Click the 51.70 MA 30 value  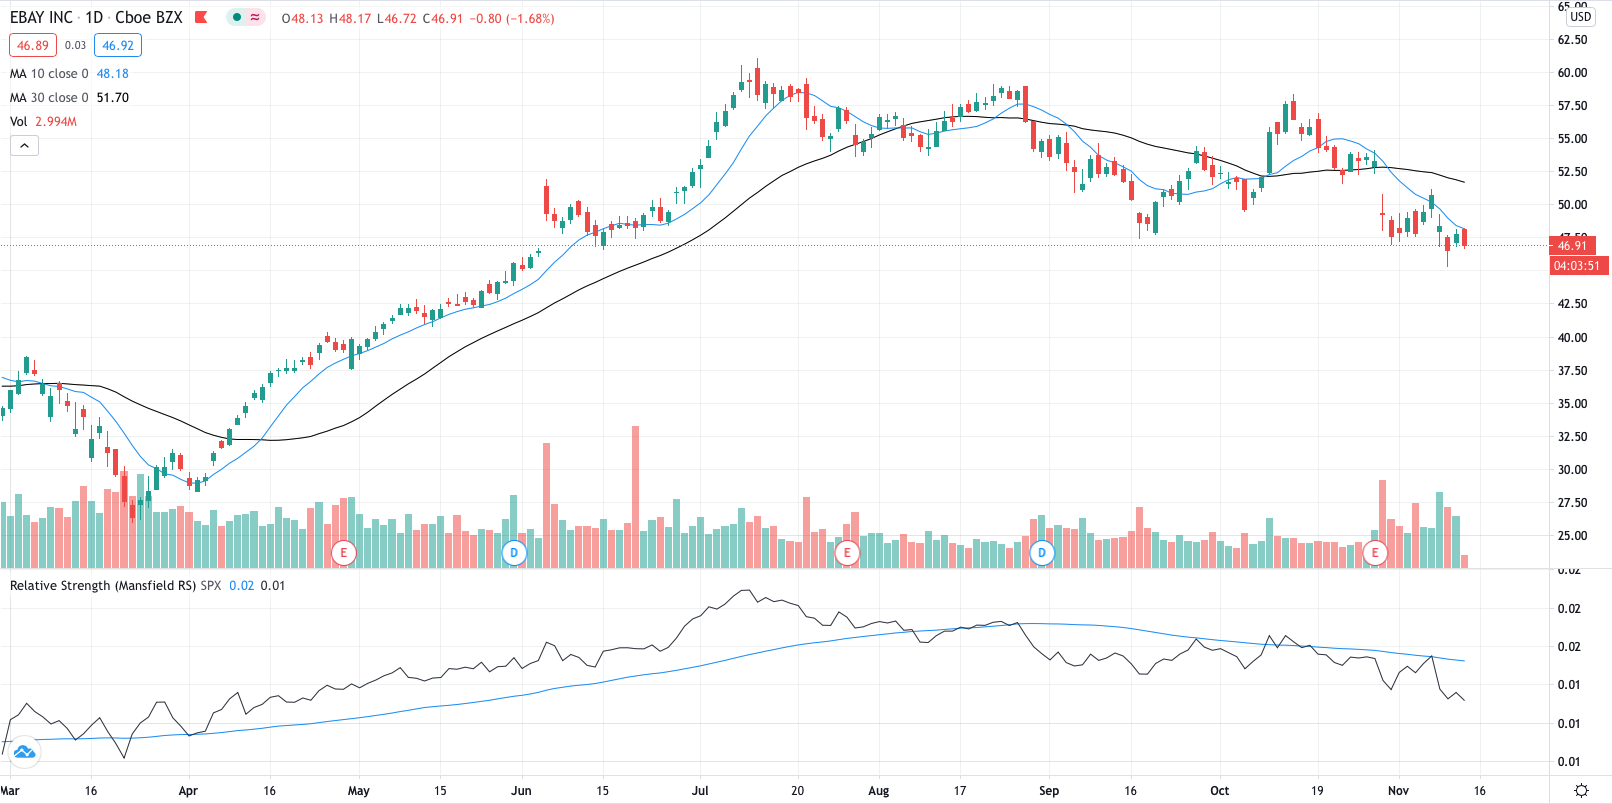coord(113,97)
